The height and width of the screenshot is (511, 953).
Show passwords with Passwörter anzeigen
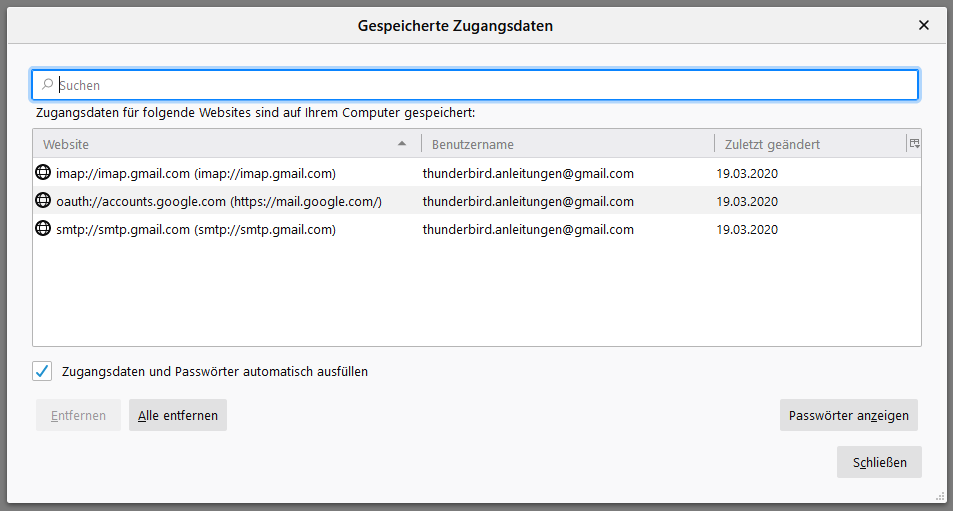pos(848,415)
